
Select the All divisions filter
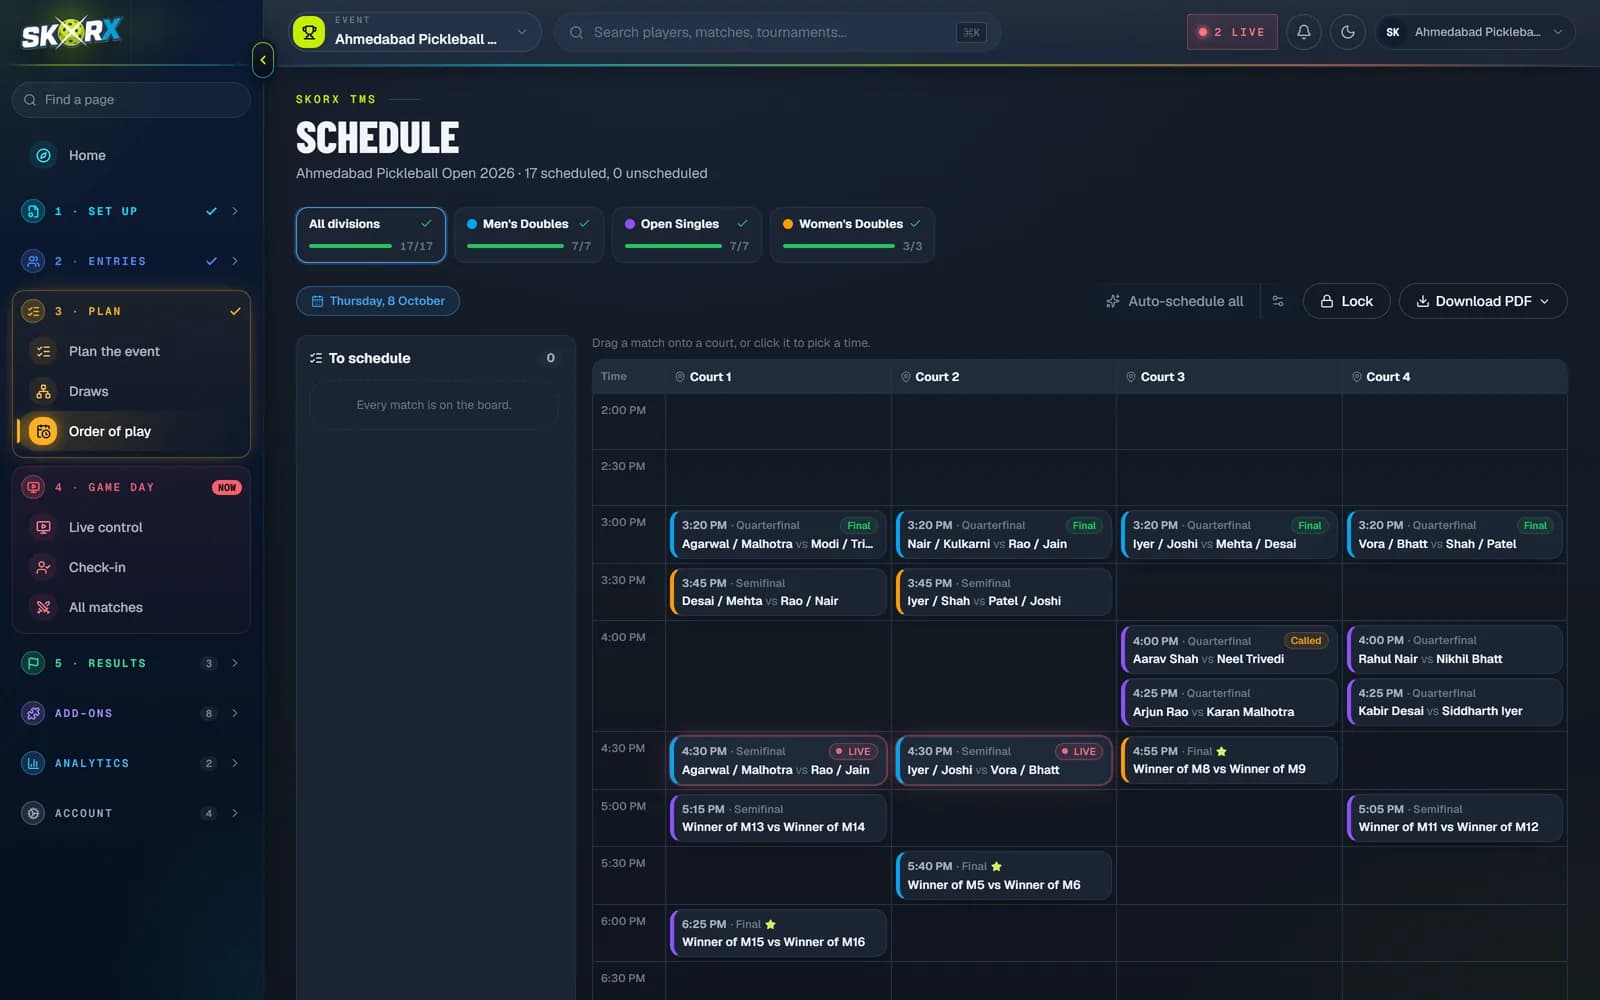371,235
